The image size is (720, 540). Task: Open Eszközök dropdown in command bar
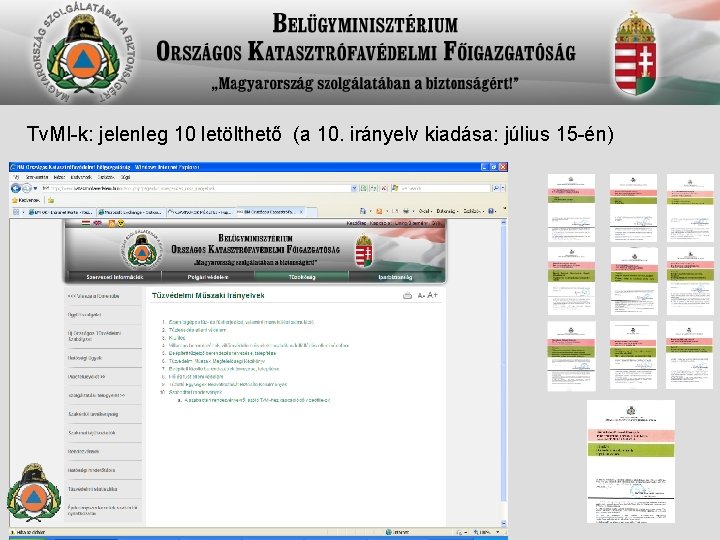pyautogui.click(x=473, y=211)
